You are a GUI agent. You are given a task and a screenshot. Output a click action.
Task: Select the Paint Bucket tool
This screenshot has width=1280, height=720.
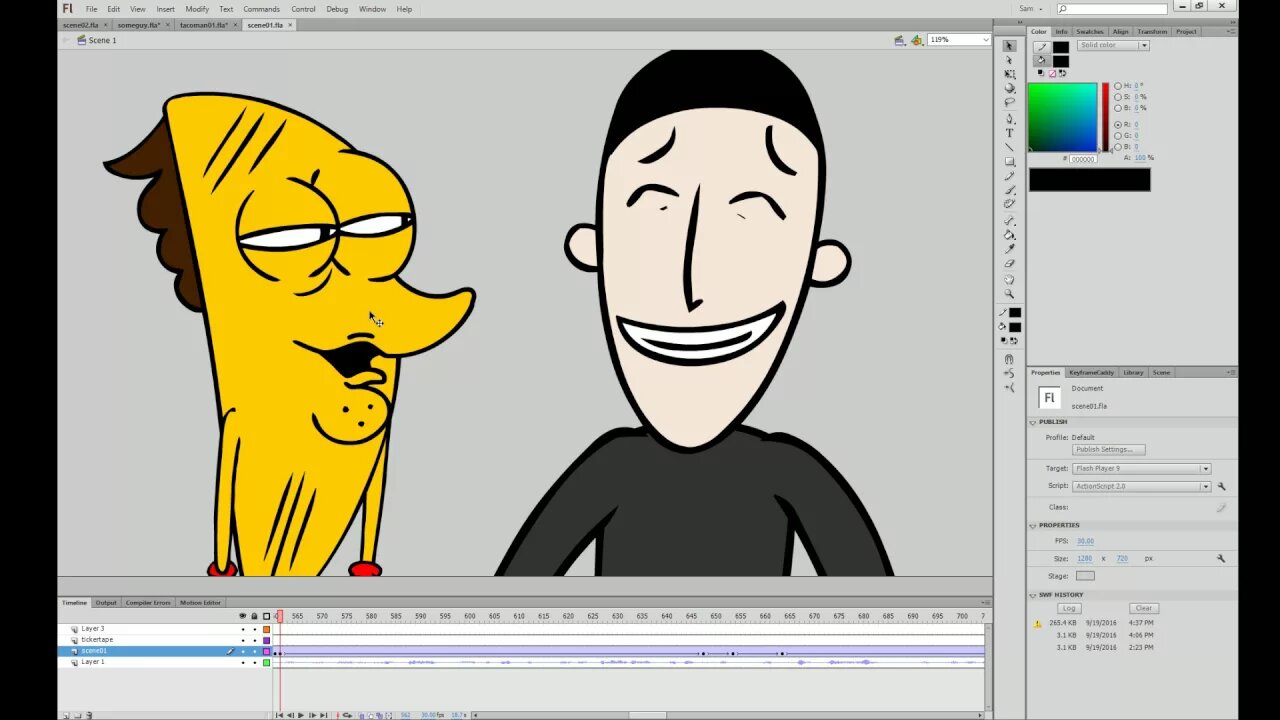coord(1009,235)
